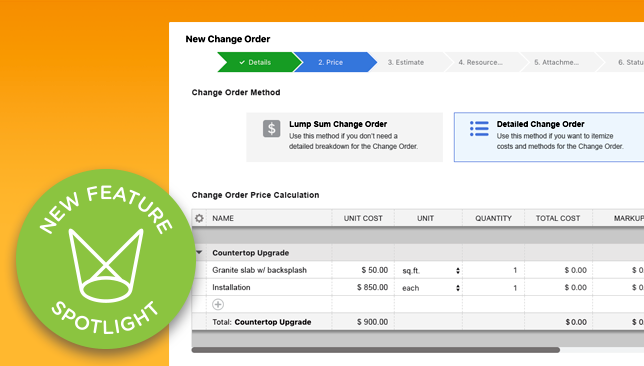The height and width of the screenshot is (366, 644).
Task: Add new line item plus icon
Action: [x=218, y=304]
